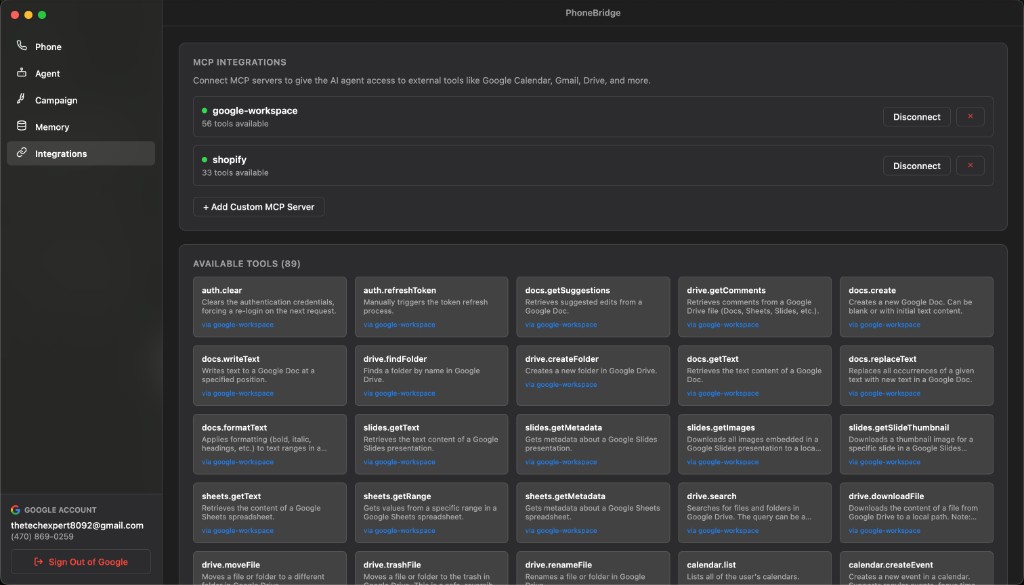Click the google-workspace server name
The image size is (1024, 585).
[x=255, y=110]
